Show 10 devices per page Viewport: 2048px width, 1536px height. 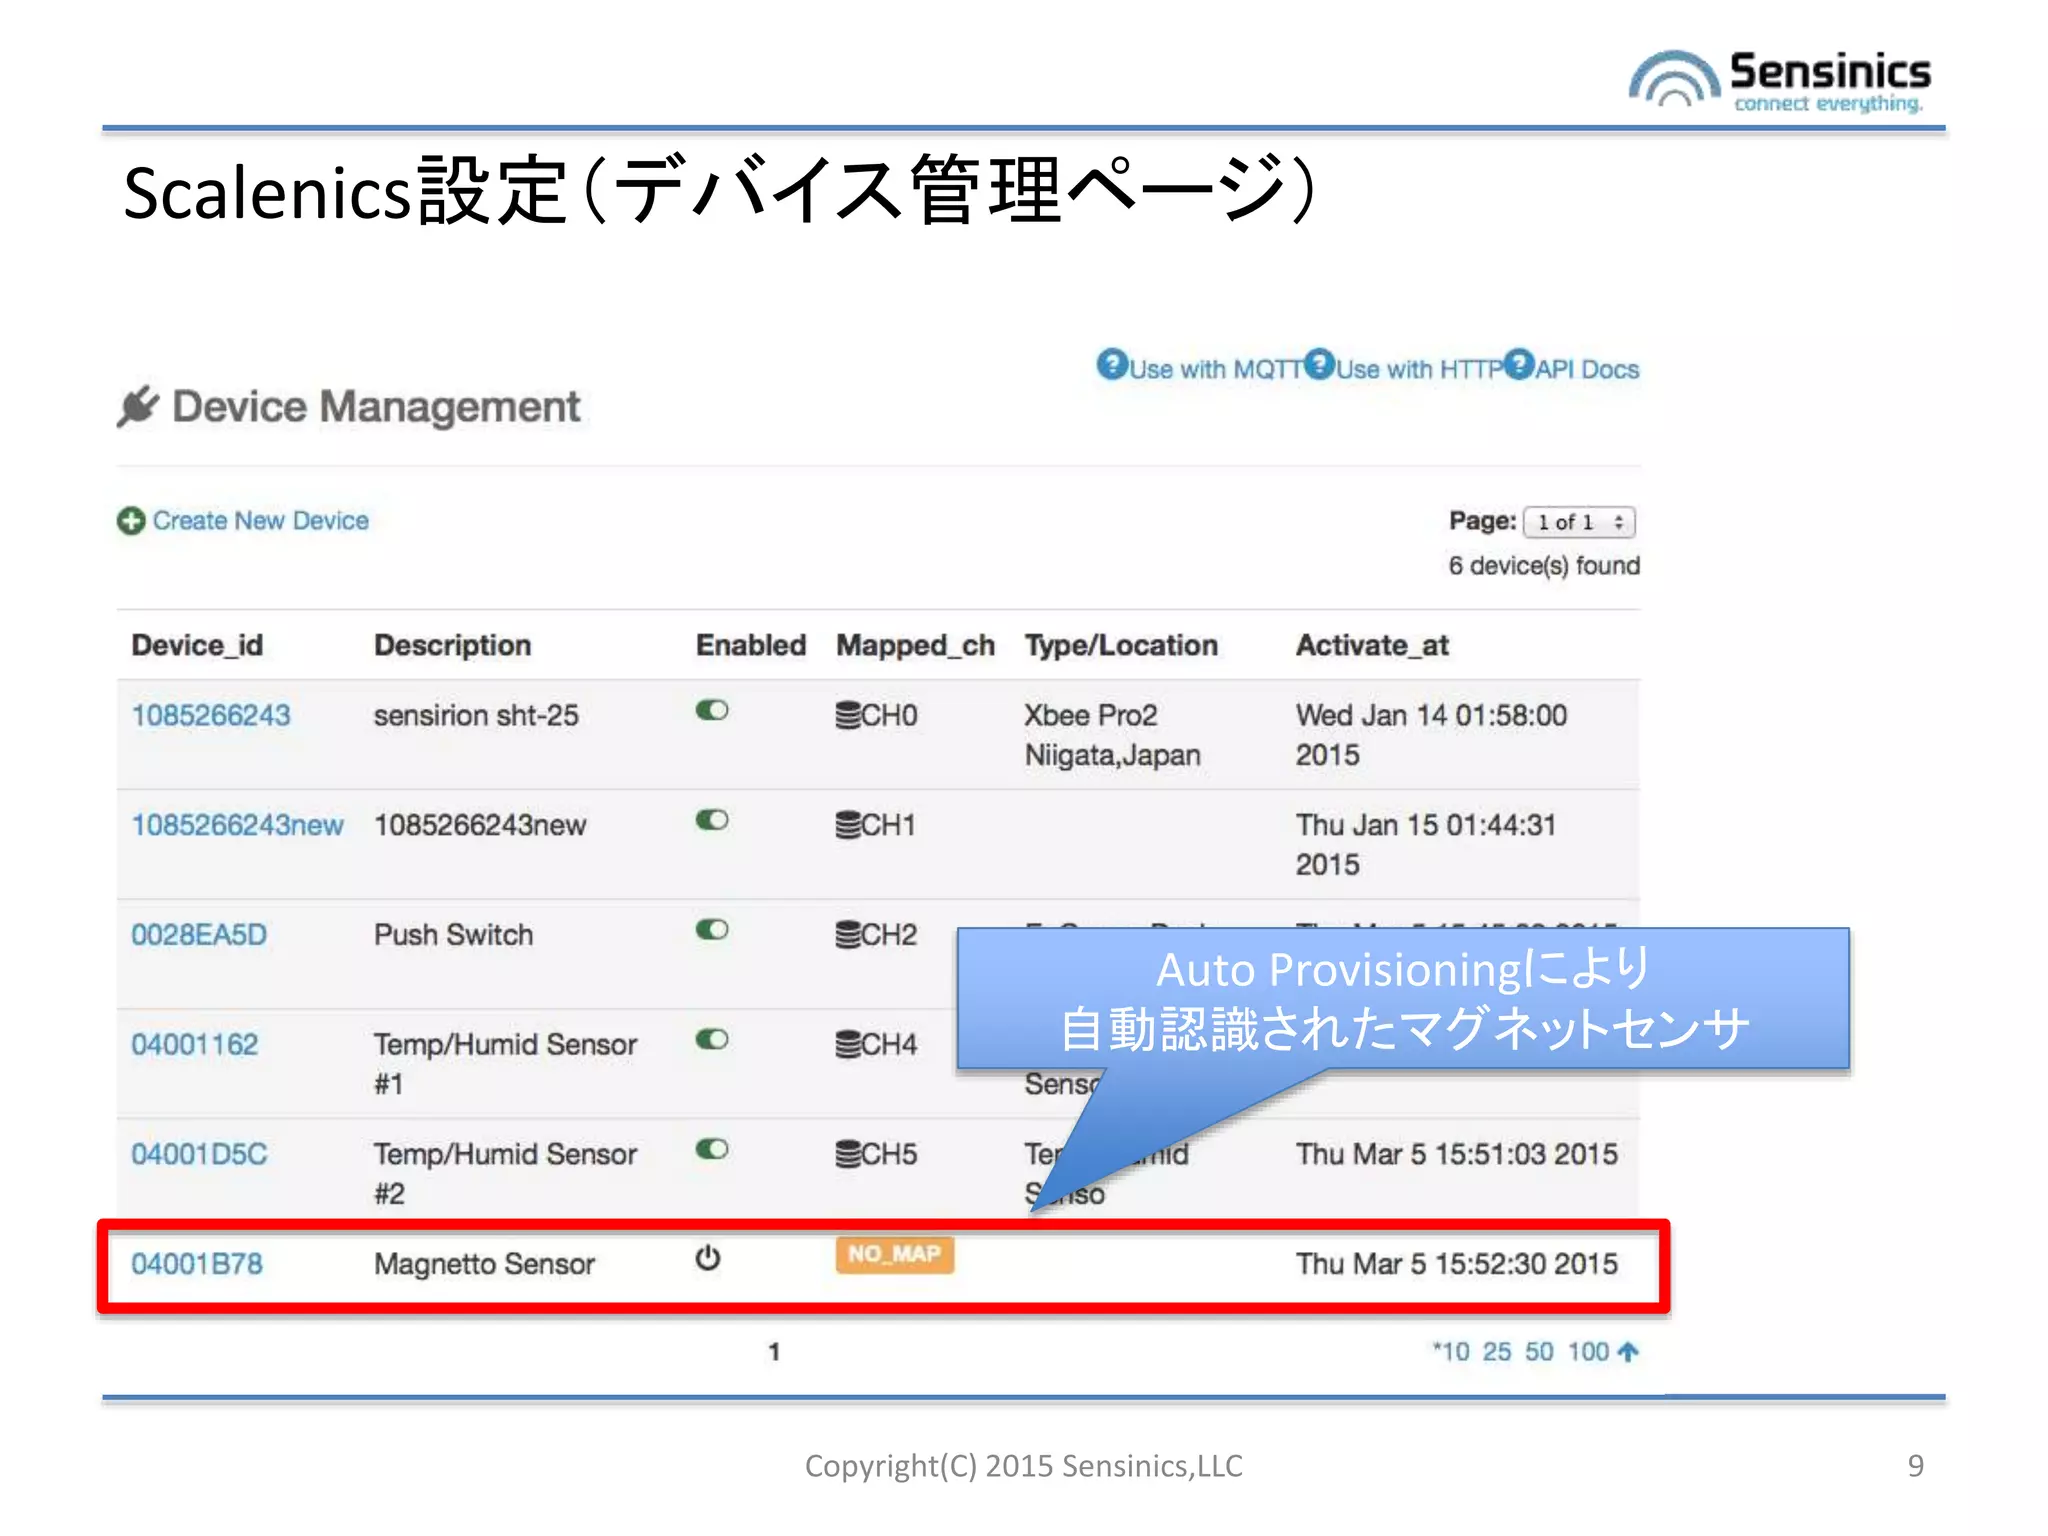tap(1452, 1352)
